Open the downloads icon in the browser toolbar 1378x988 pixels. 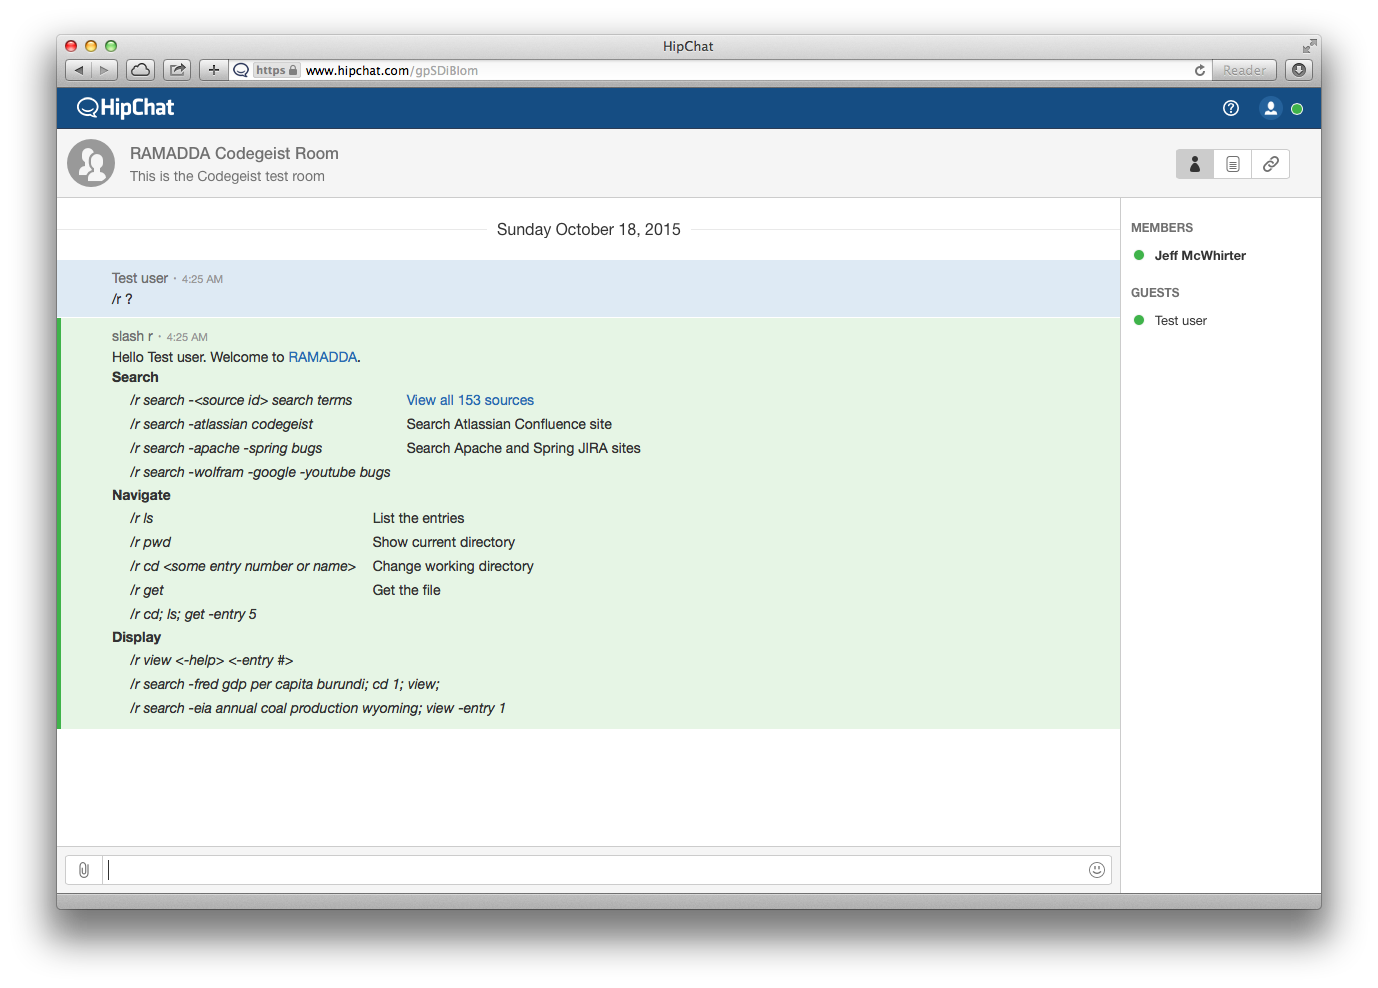(1299, 70)
